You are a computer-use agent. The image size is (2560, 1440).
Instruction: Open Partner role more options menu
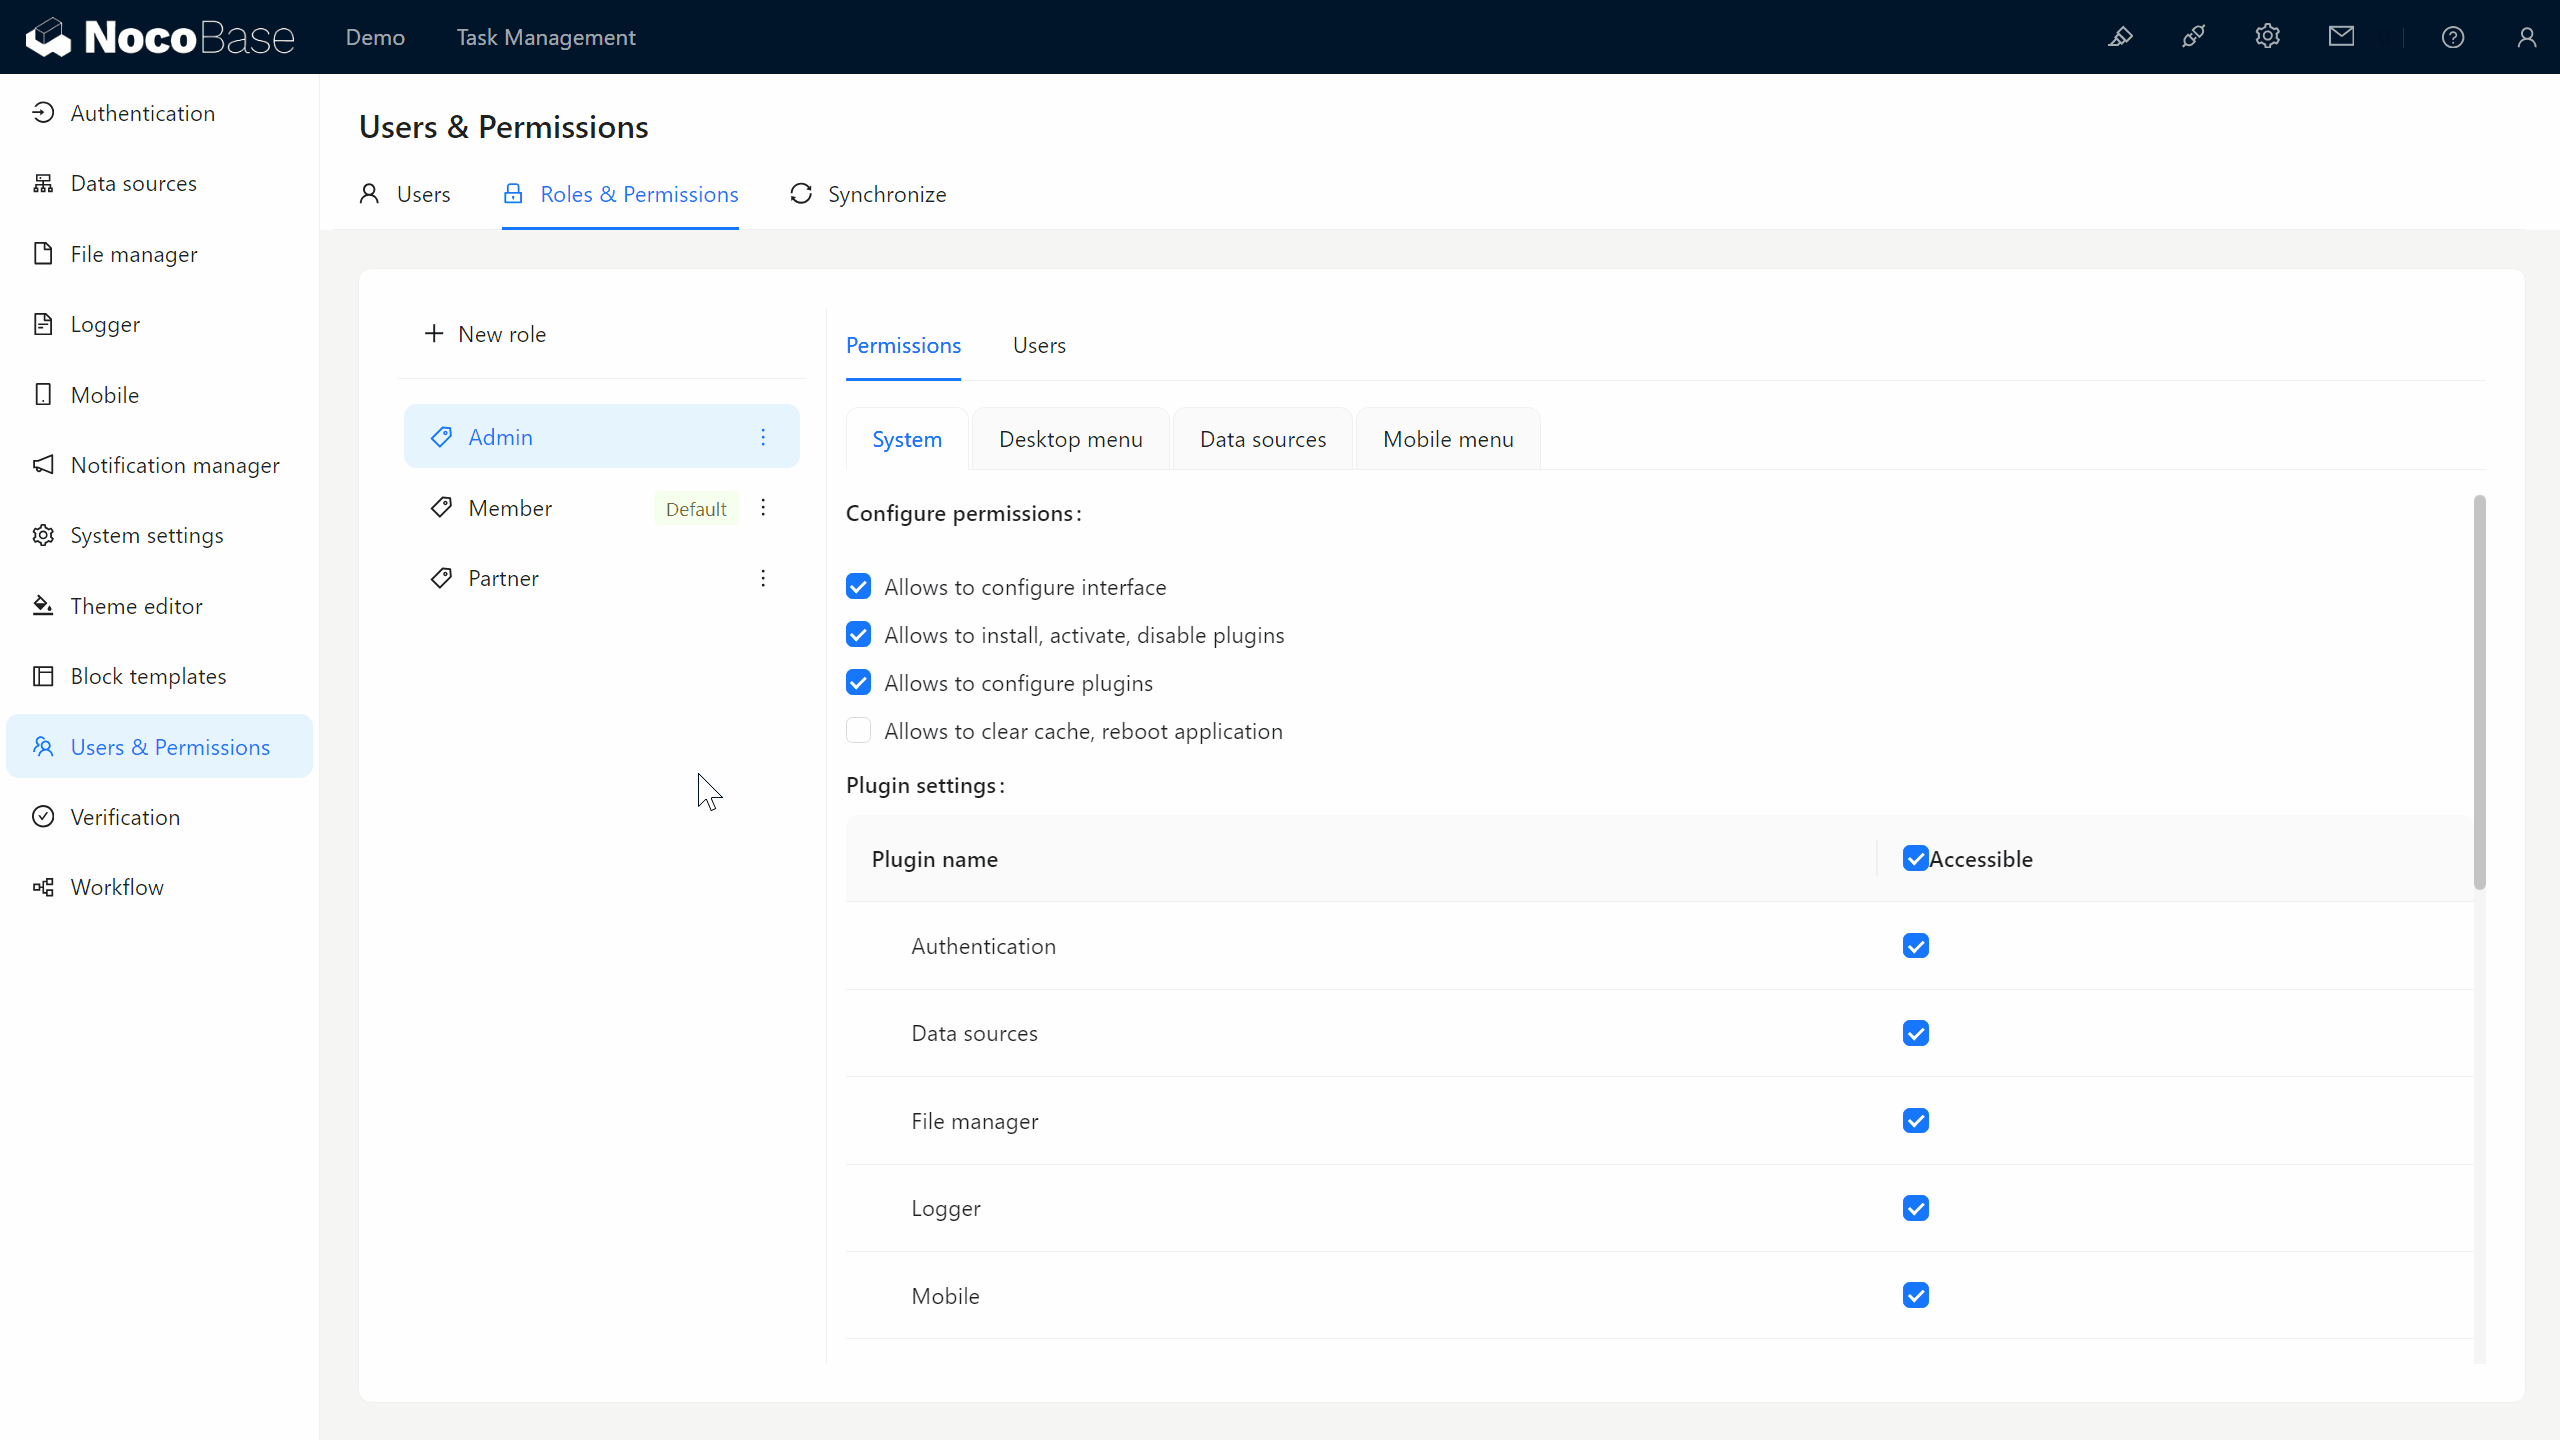[x=763, y=578]
